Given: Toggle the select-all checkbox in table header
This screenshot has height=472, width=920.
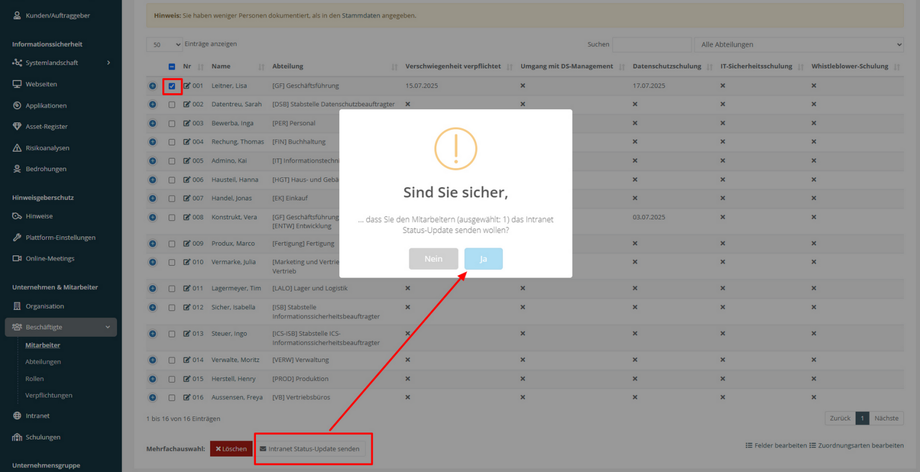Looking at the screenshot, I should click(172, 67).
